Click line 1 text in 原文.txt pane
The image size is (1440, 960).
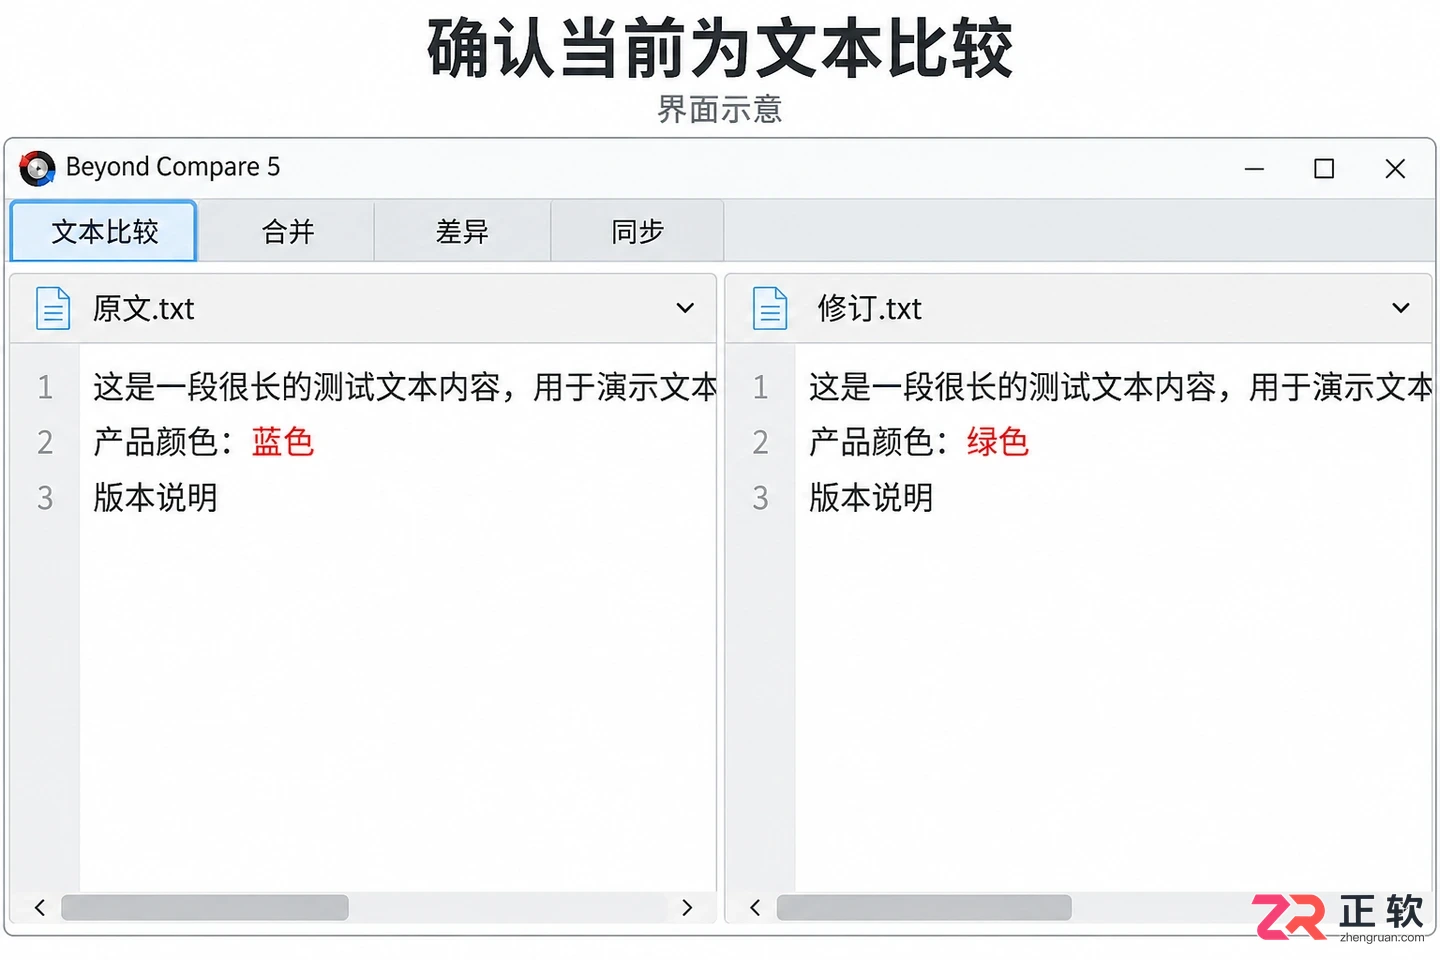coord(405,386)
